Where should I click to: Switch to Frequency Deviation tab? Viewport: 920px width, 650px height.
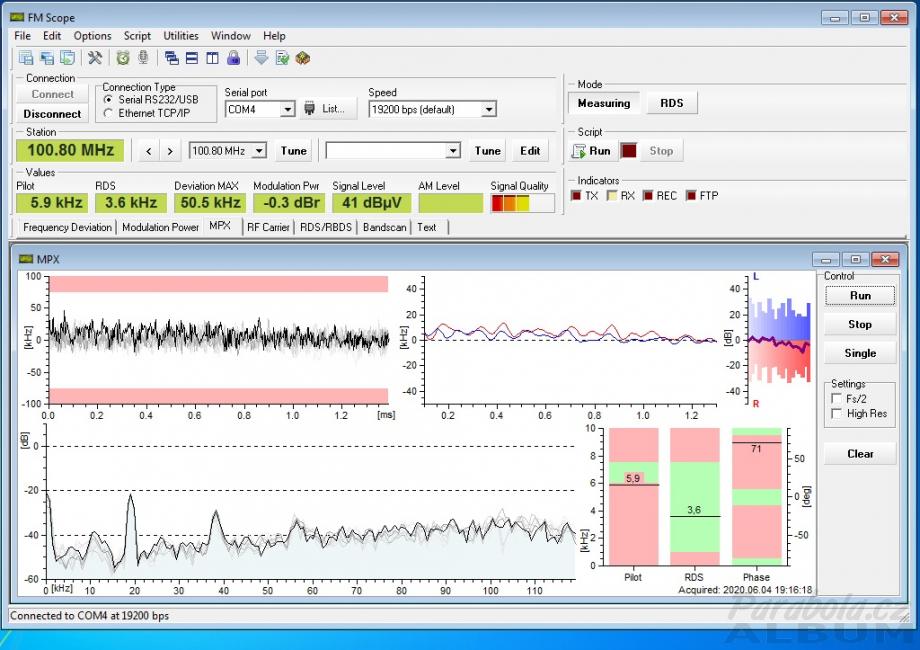(x=67, y=228)
